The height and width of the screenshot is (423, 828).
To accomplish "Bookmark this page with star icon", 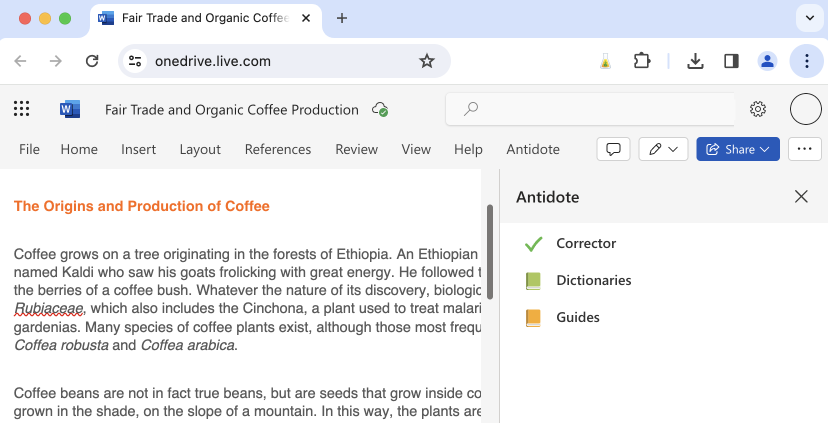I will click(427, 61).
